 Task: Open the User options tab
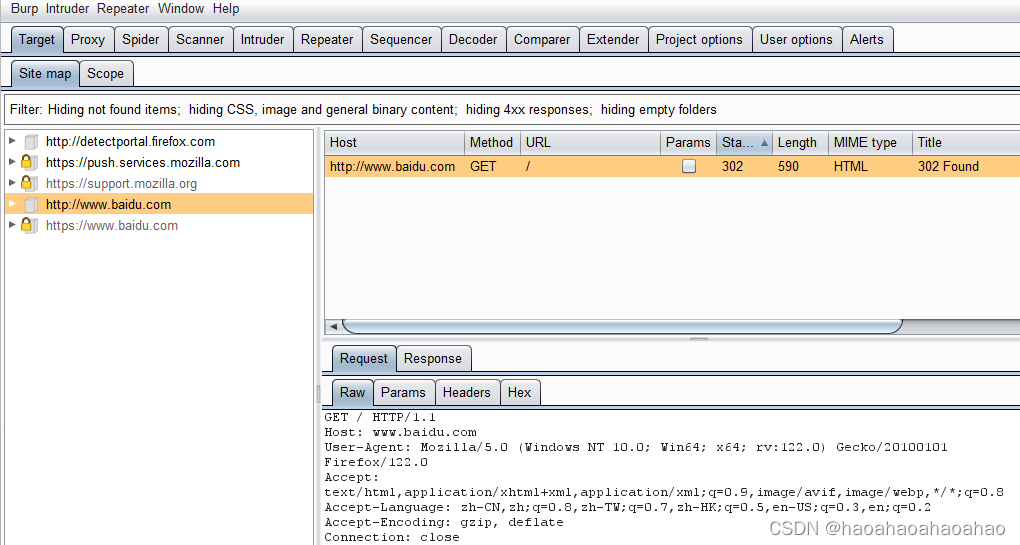tap(796, 40)
